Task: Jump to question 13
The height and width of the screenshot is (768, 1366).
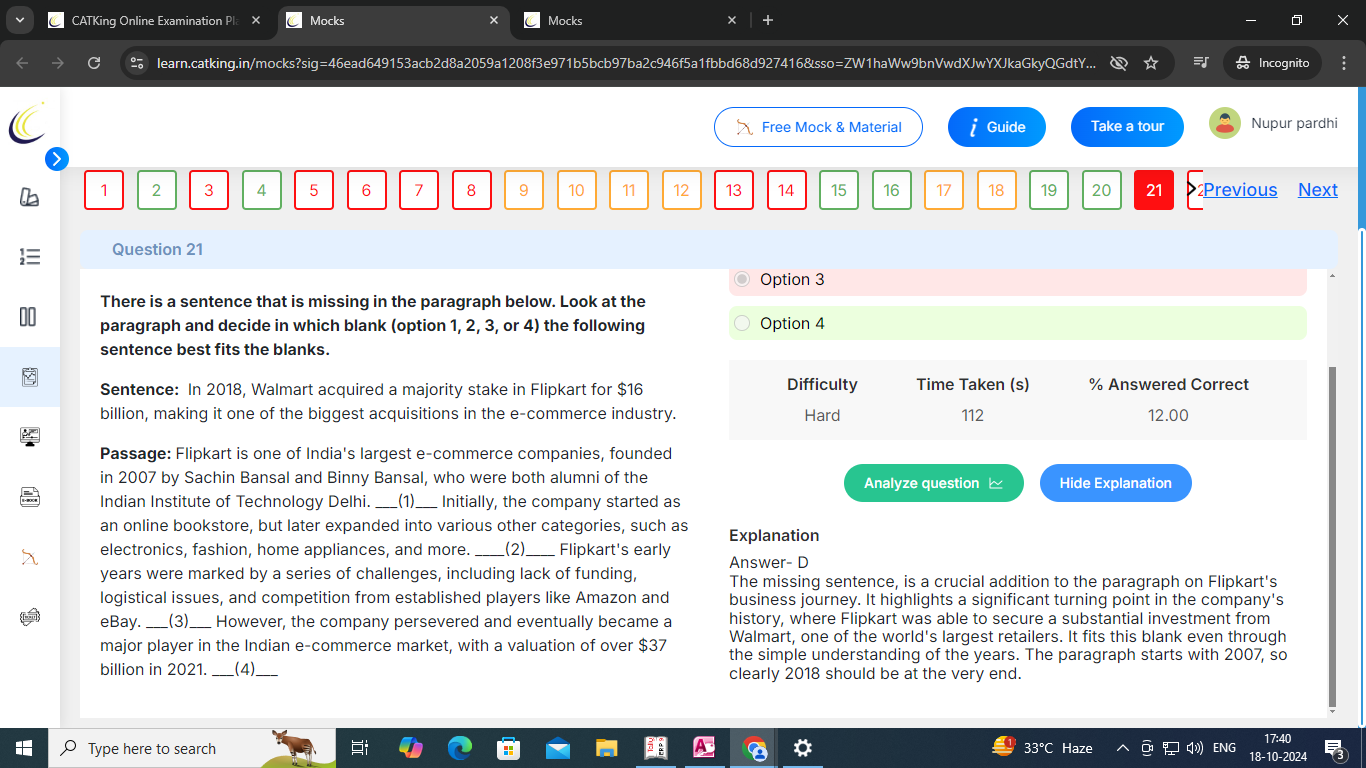Action: point(734,190)
